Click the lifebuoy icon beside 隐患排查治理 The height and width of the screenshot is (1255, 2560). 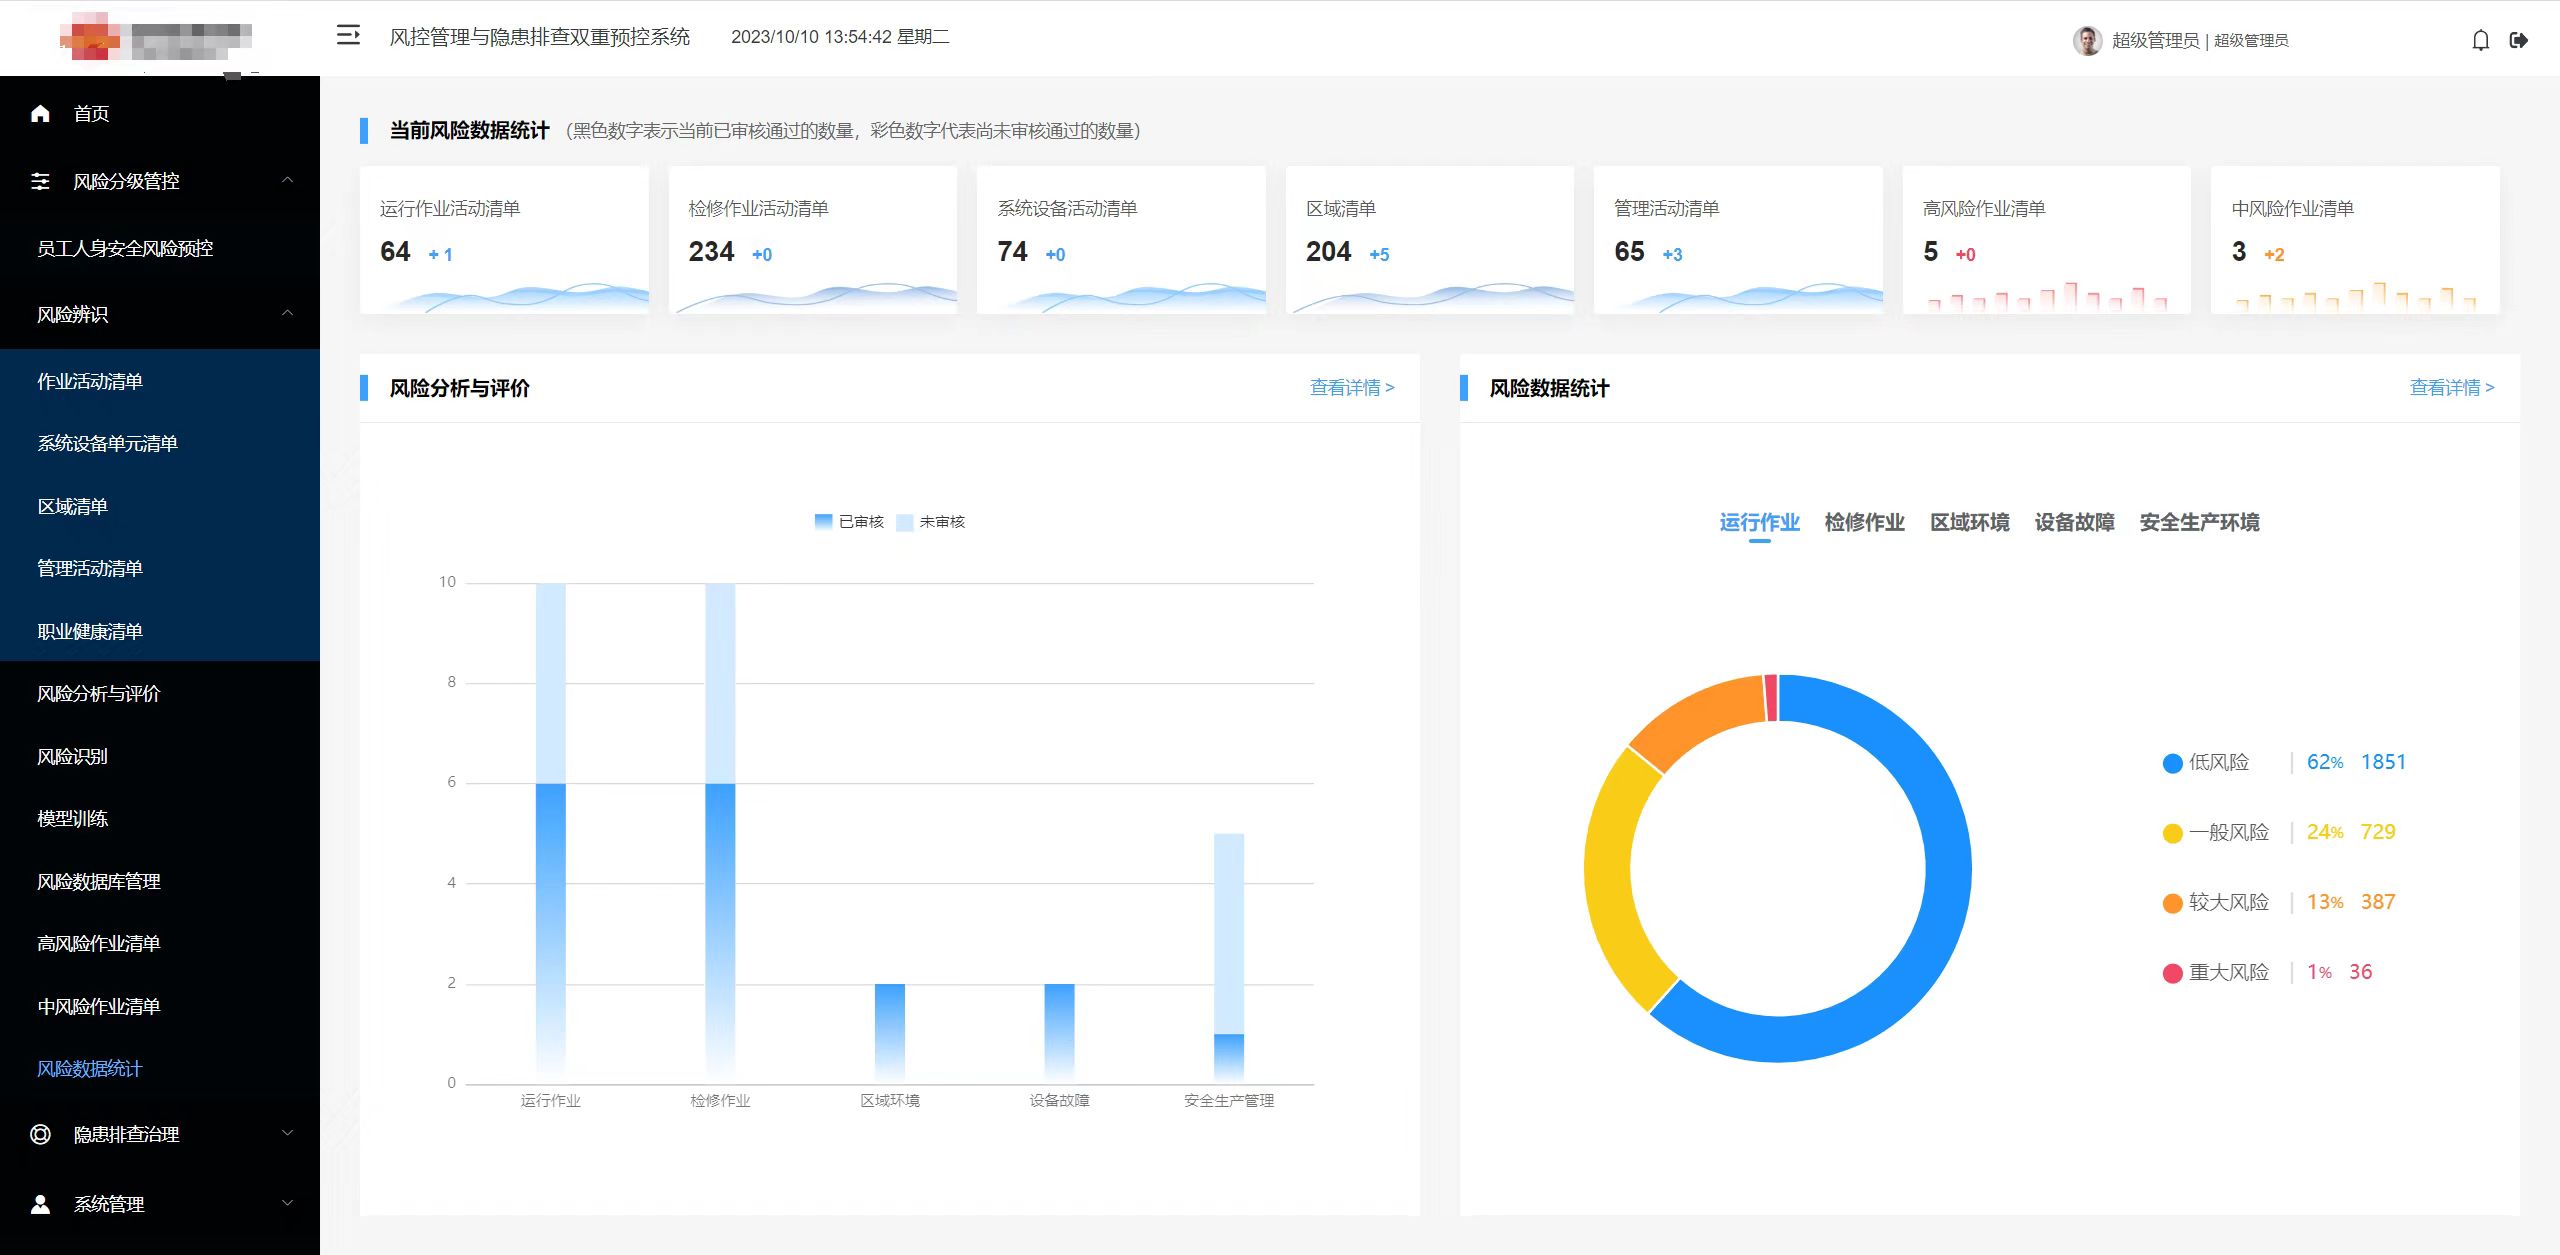click(40, 1134)
